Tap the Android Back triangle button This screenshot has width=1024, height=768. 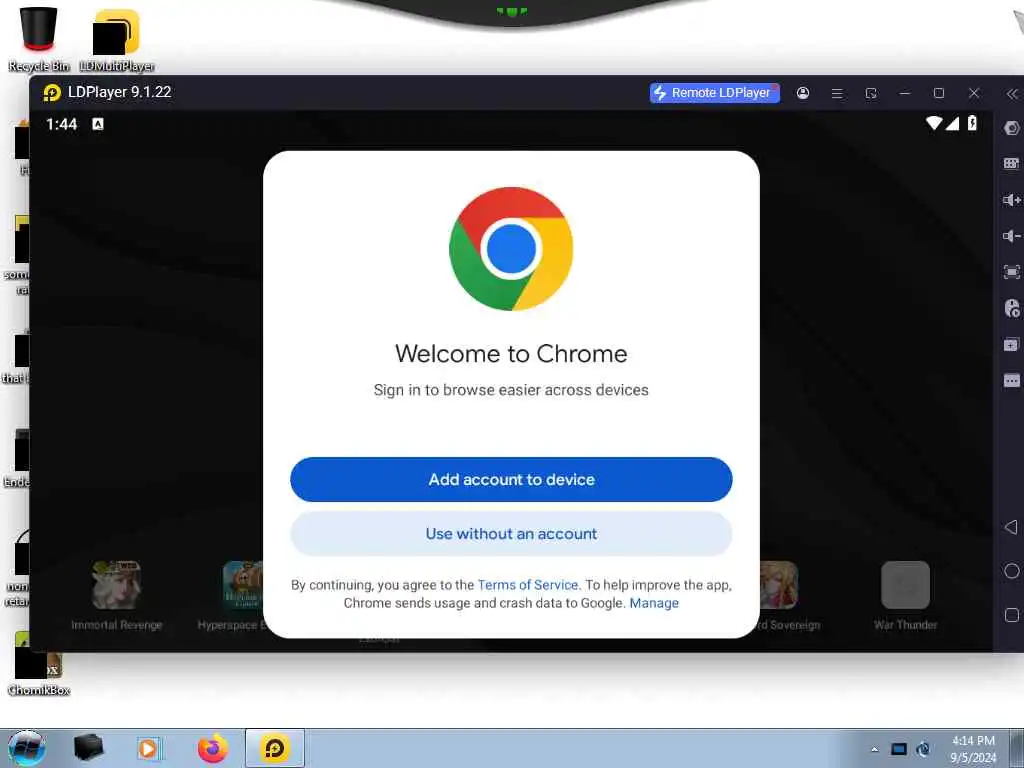pos(1011,527)
